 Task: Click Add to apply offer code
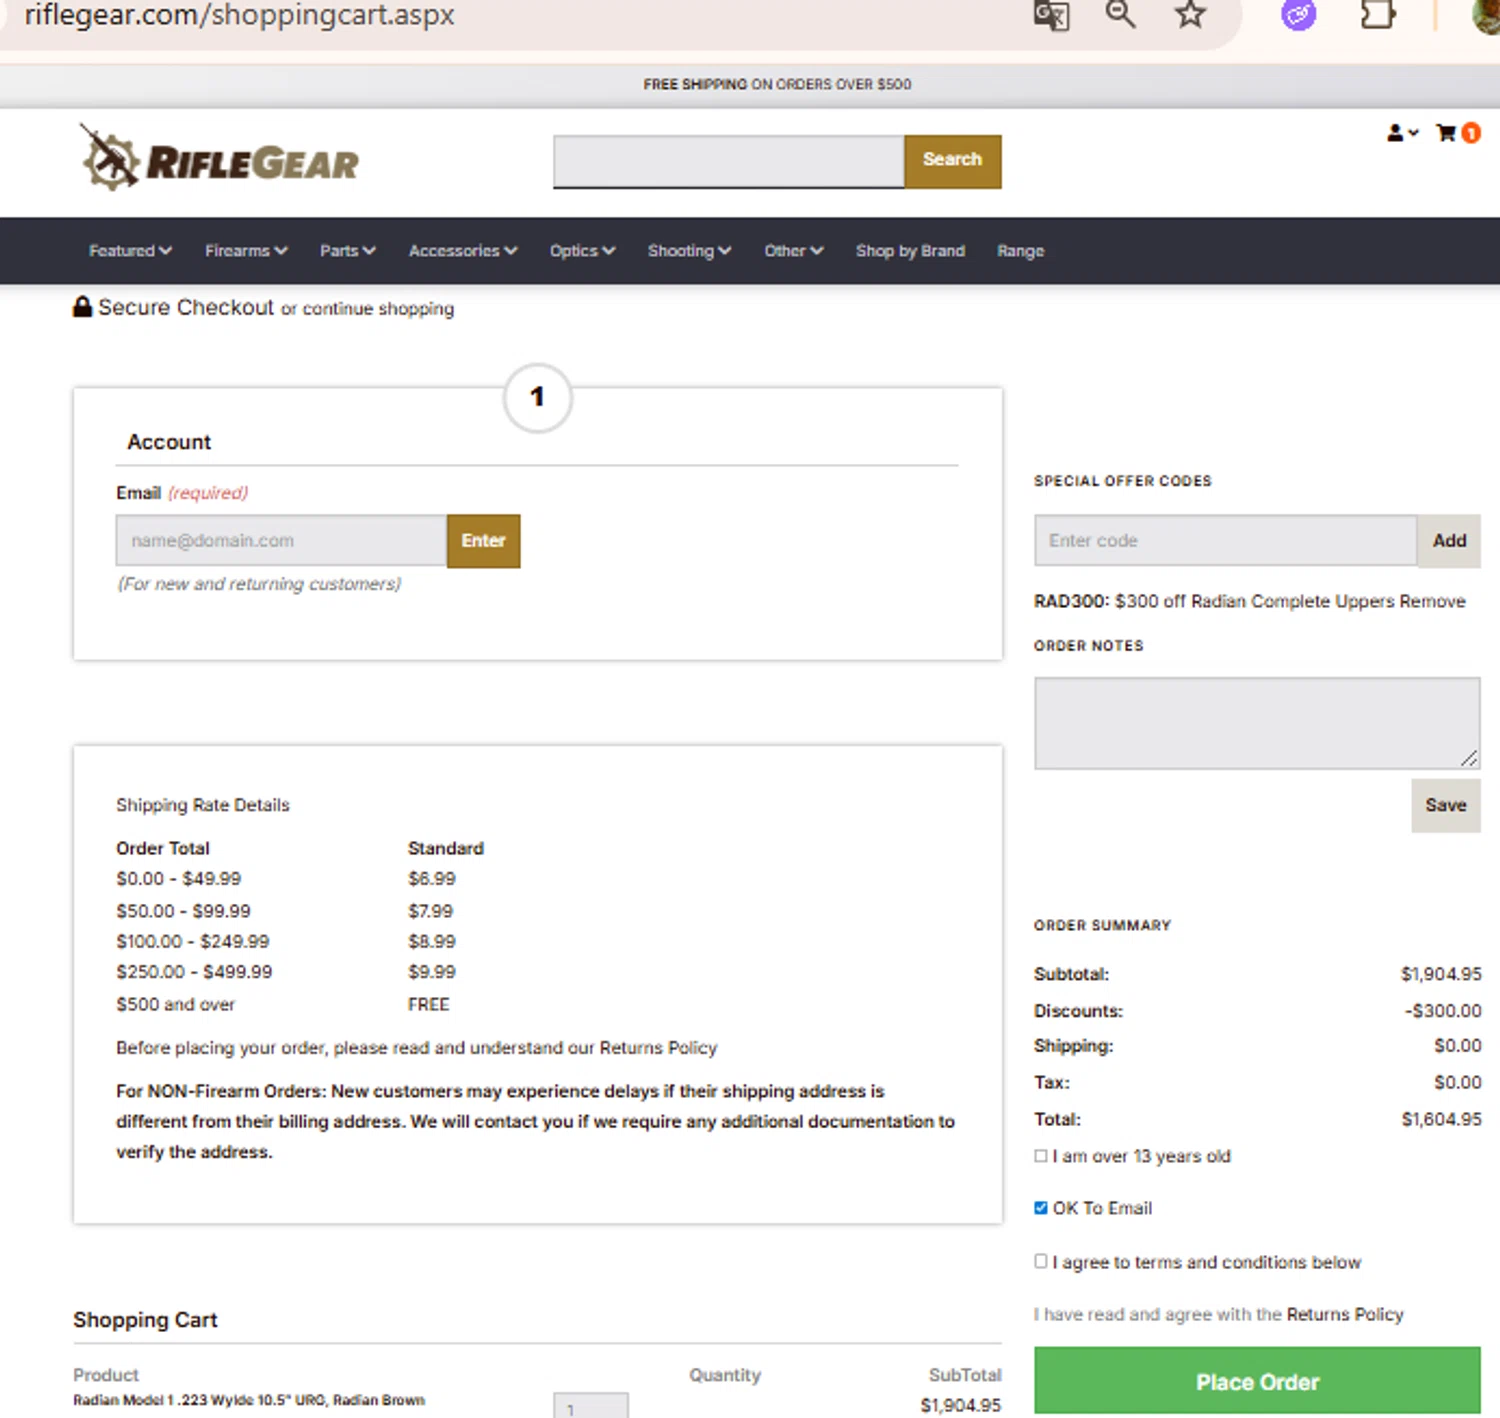[1449, 541]
